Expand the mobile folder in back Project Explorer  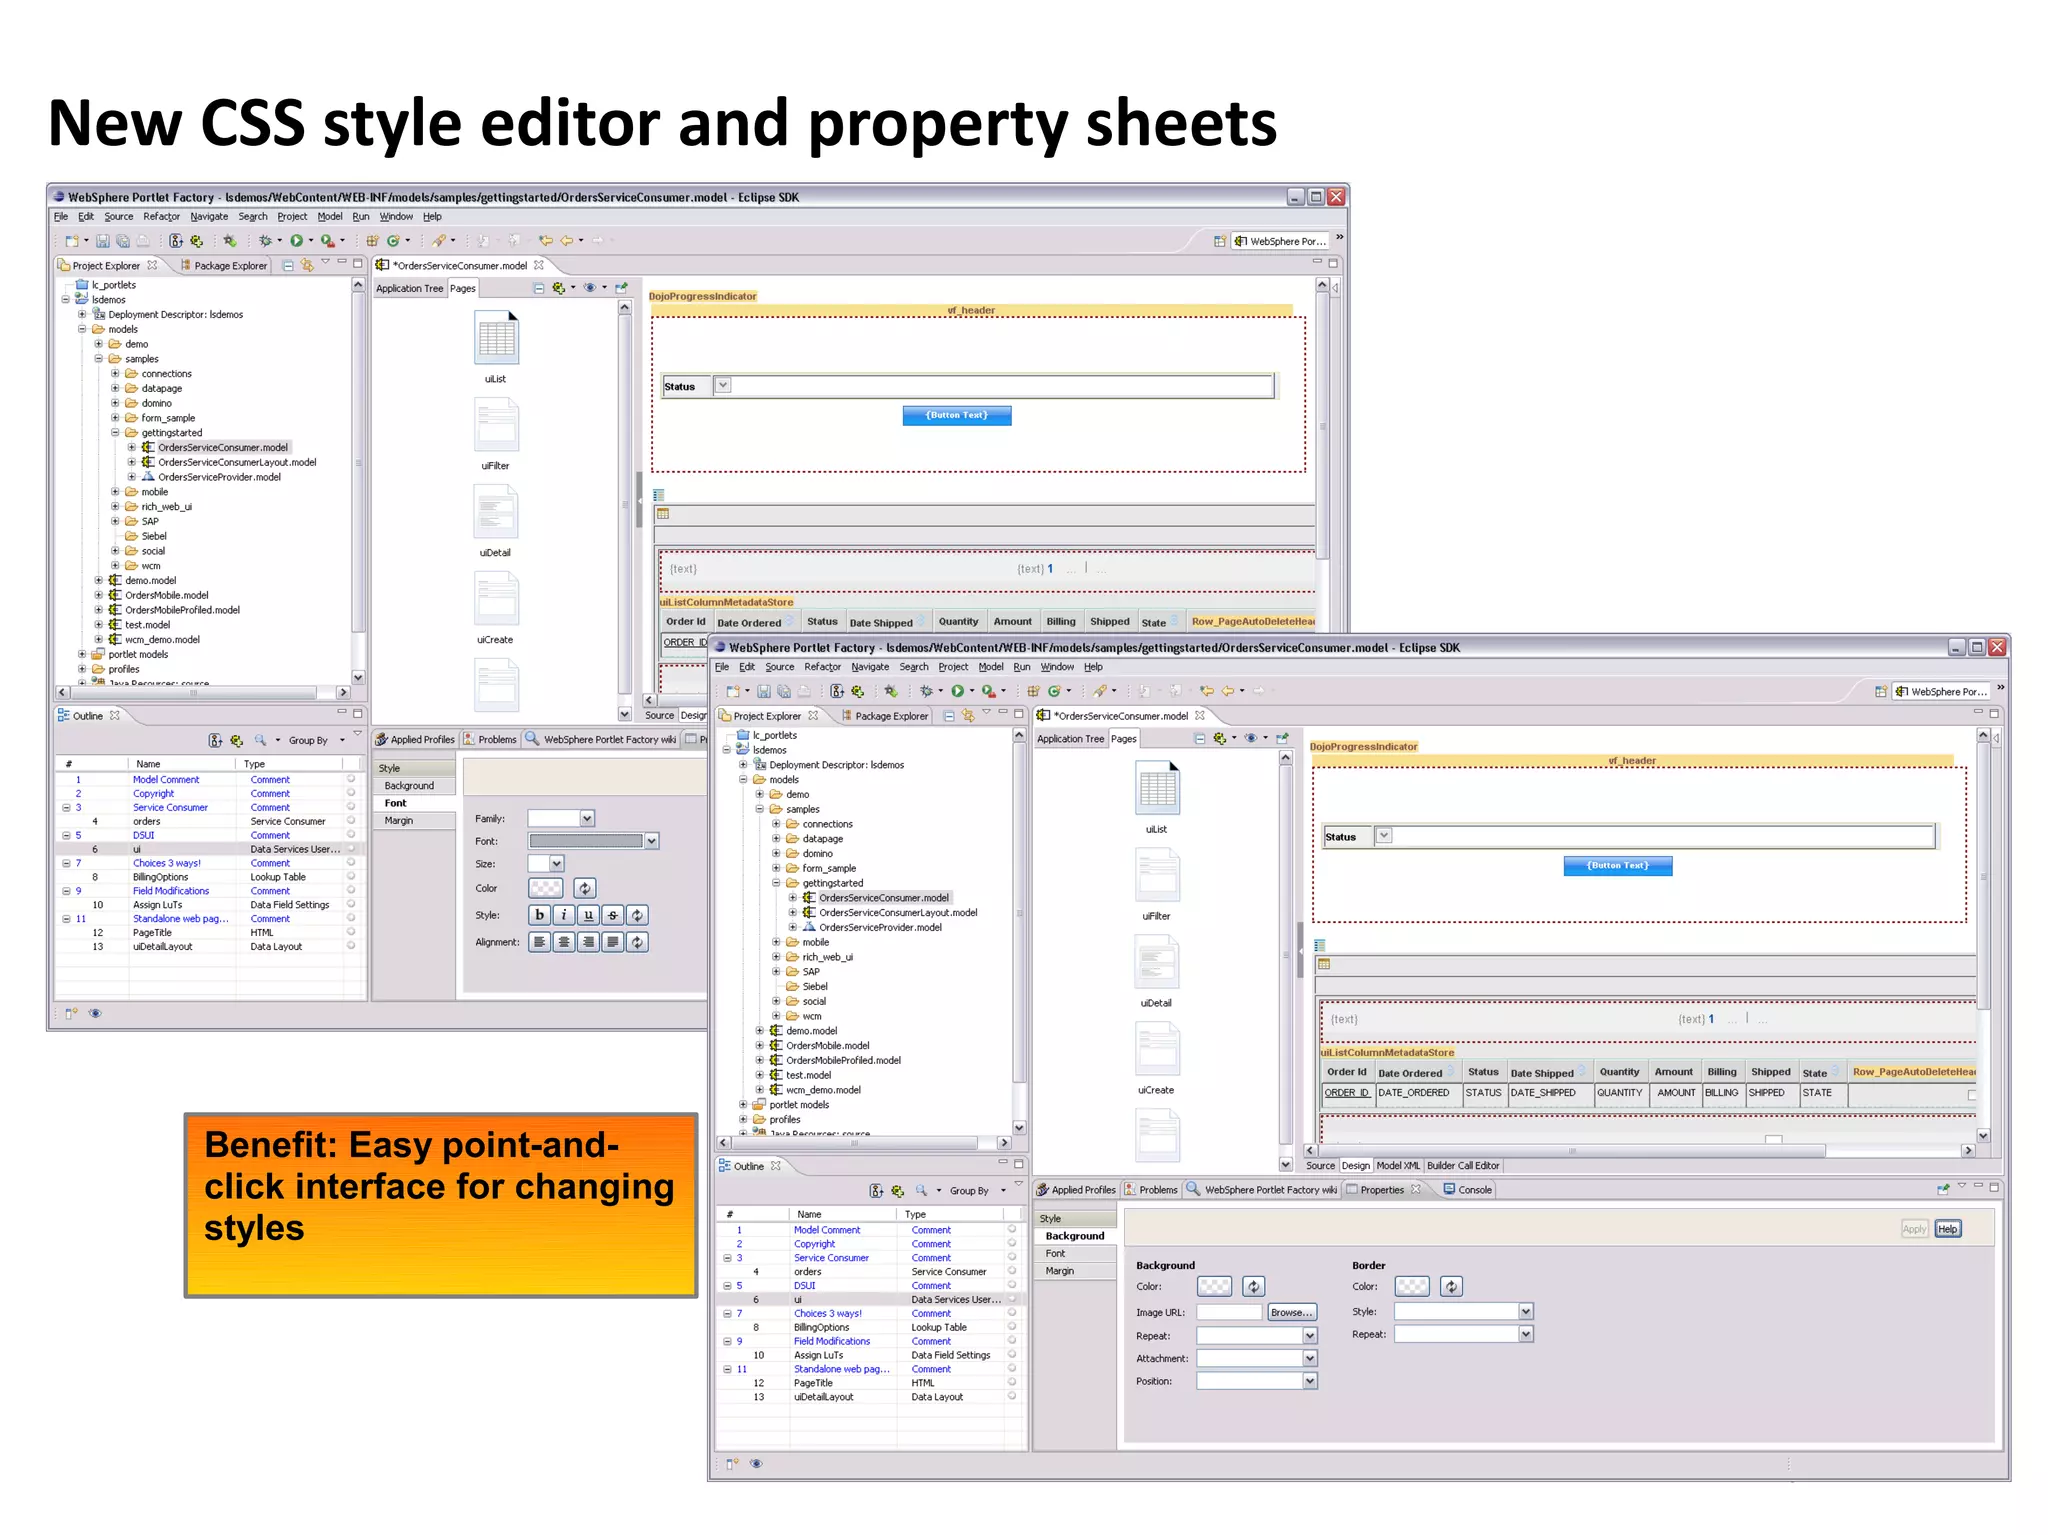tap(115, 492)
